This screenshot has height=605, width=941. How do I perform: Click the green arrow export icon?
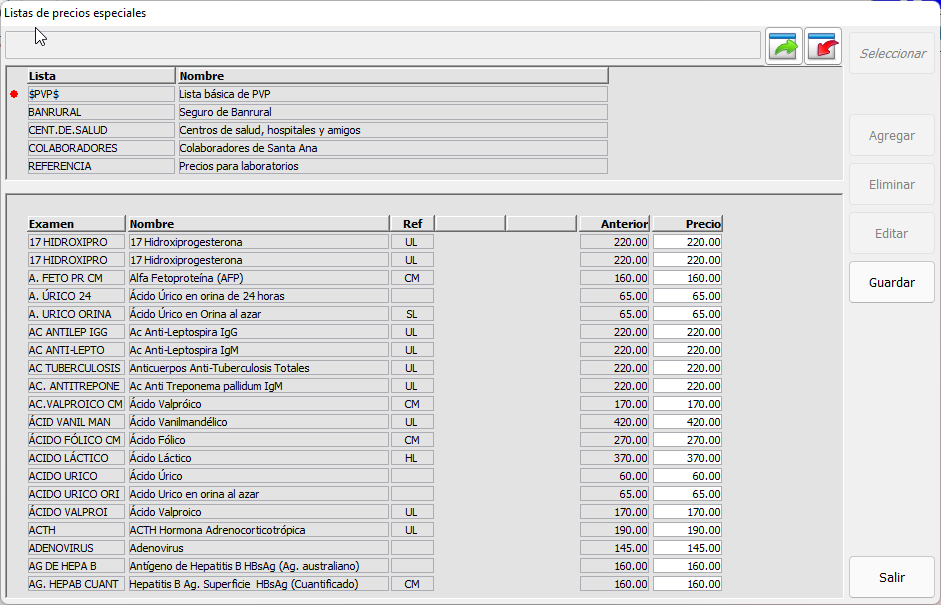pos(784,46)
